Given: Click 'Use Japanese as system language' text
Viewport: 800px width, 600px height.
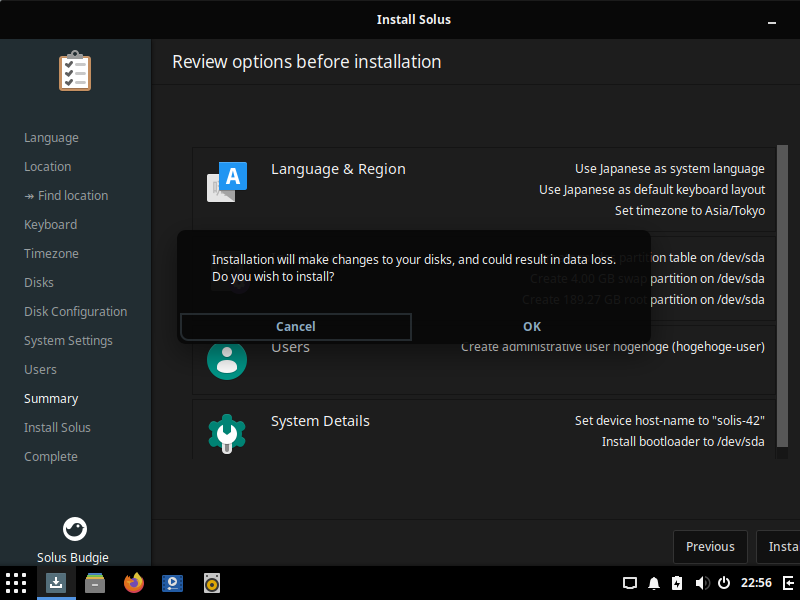Looking at the screenshot, I should point(669,169).
